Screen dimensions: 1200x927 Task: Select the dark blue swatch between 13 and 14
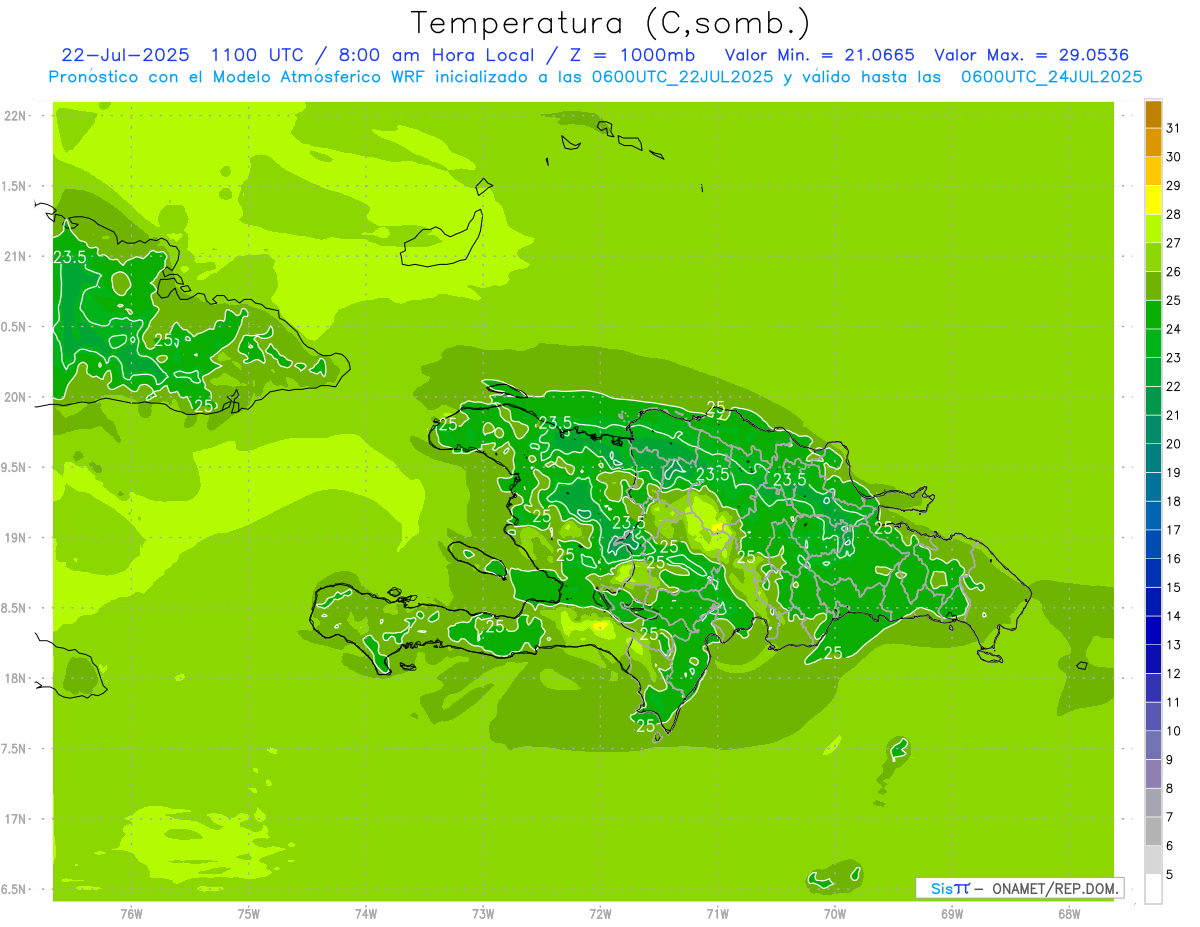coord(1153,631)
